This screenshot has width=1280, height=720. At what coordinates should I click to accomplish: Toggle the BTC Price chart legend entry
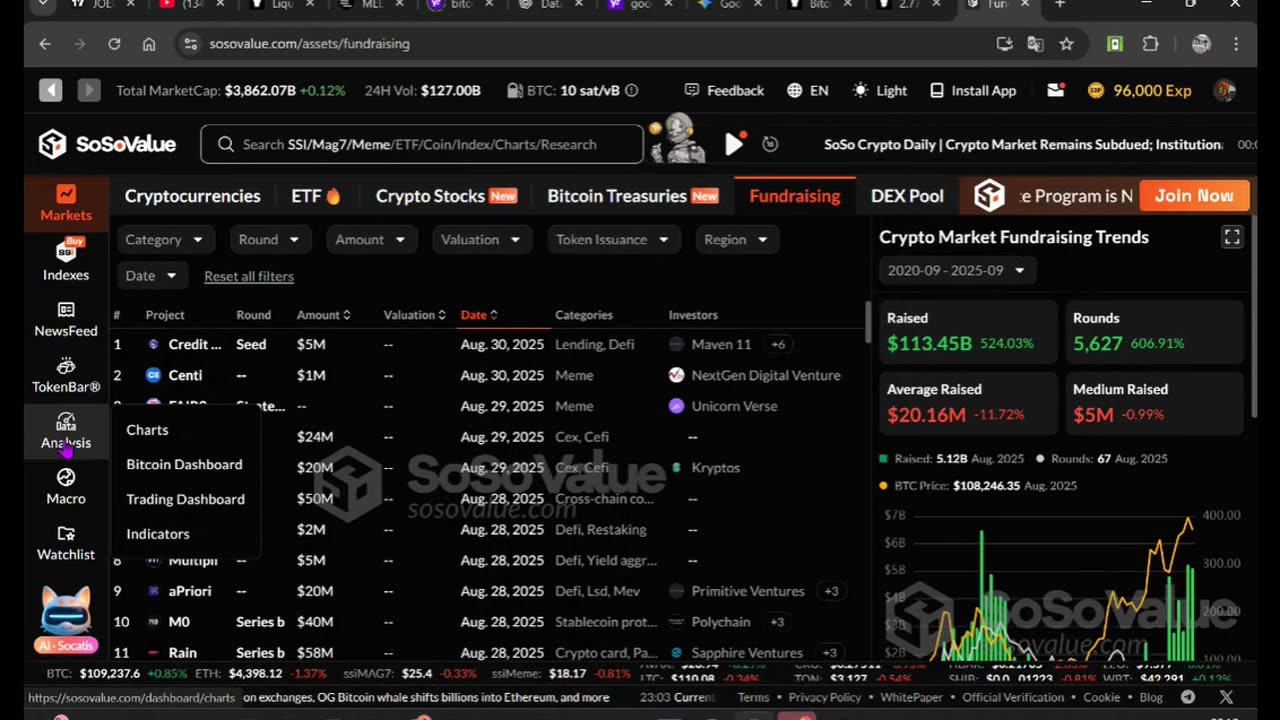pos(978,485)
